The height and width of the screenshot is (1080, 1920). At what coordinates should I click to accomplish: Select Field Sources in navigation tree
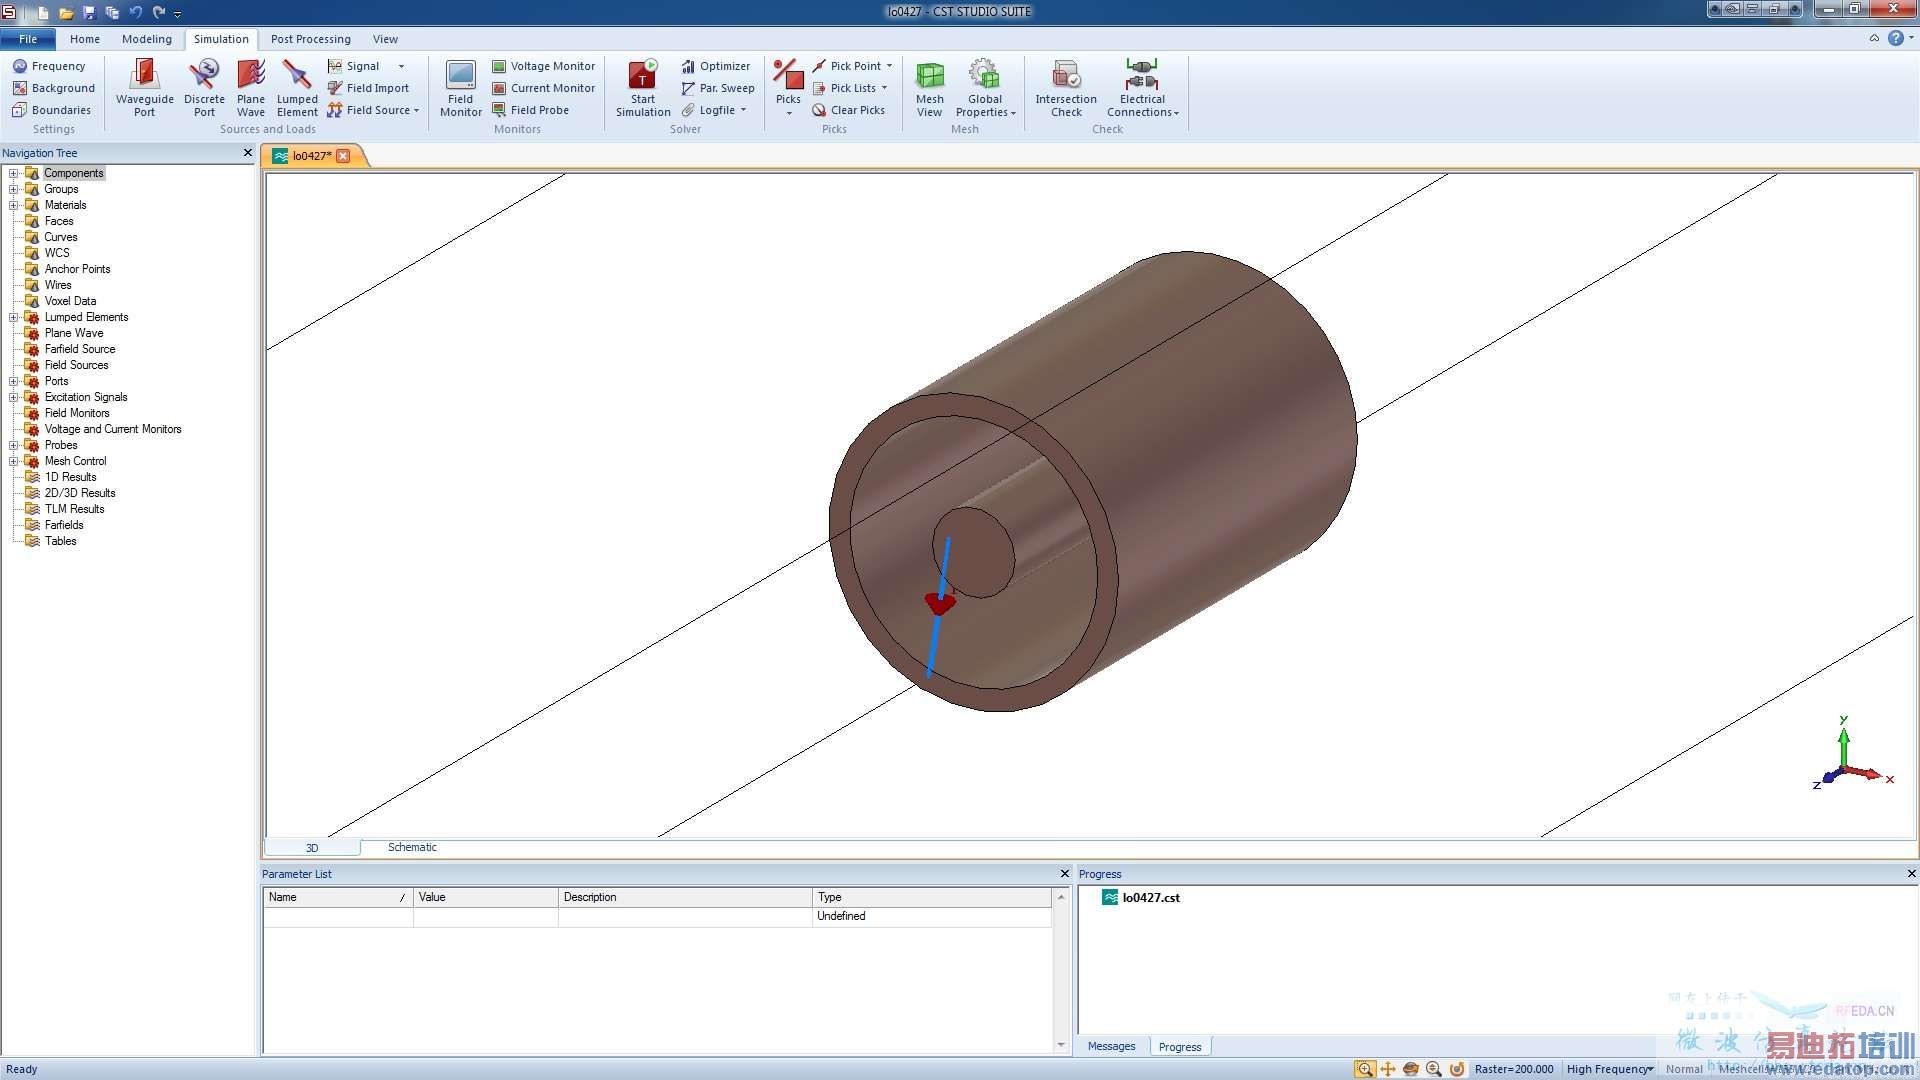click(76, 365)
